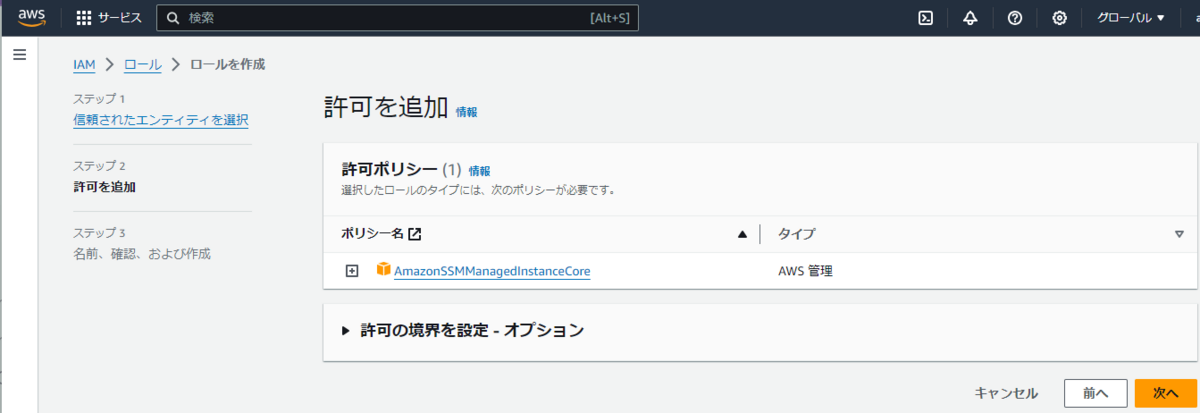Click the 名前、確認、および作成 step text

pyautogui.click(x=142, y=254)
